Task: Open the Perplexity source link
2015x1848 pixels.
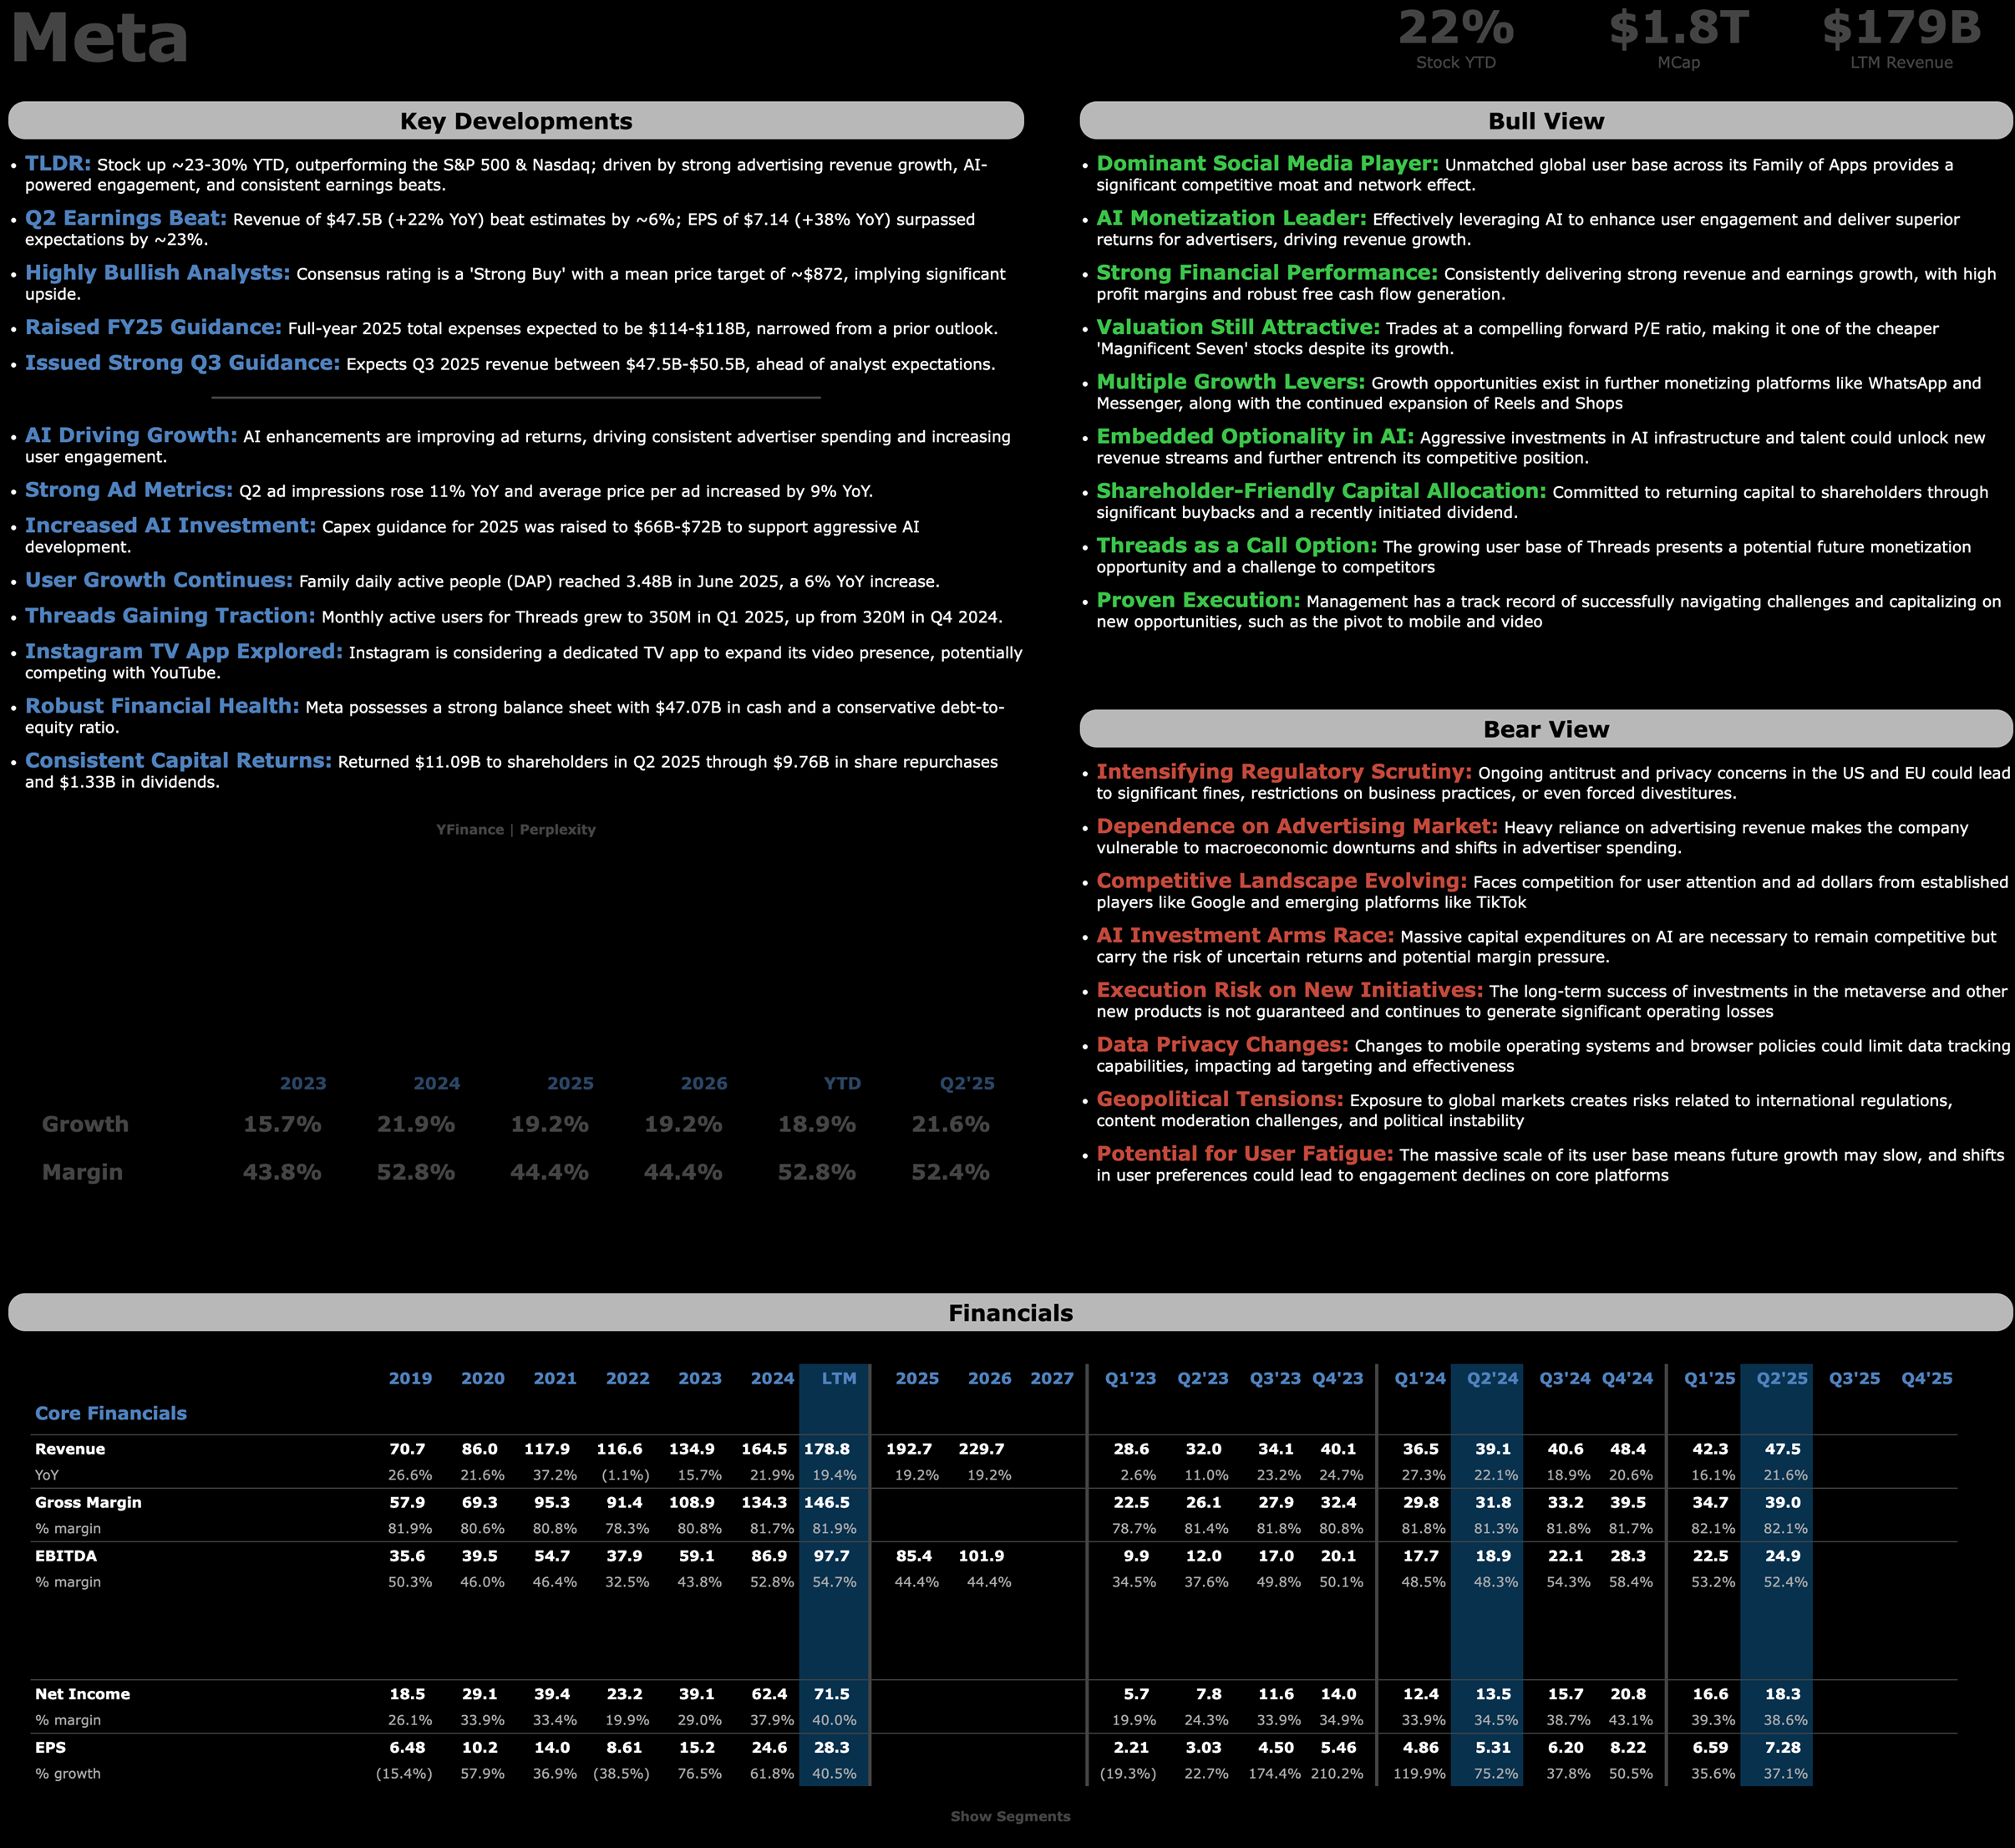Action: pyautogui.click(x=557, y=829)
